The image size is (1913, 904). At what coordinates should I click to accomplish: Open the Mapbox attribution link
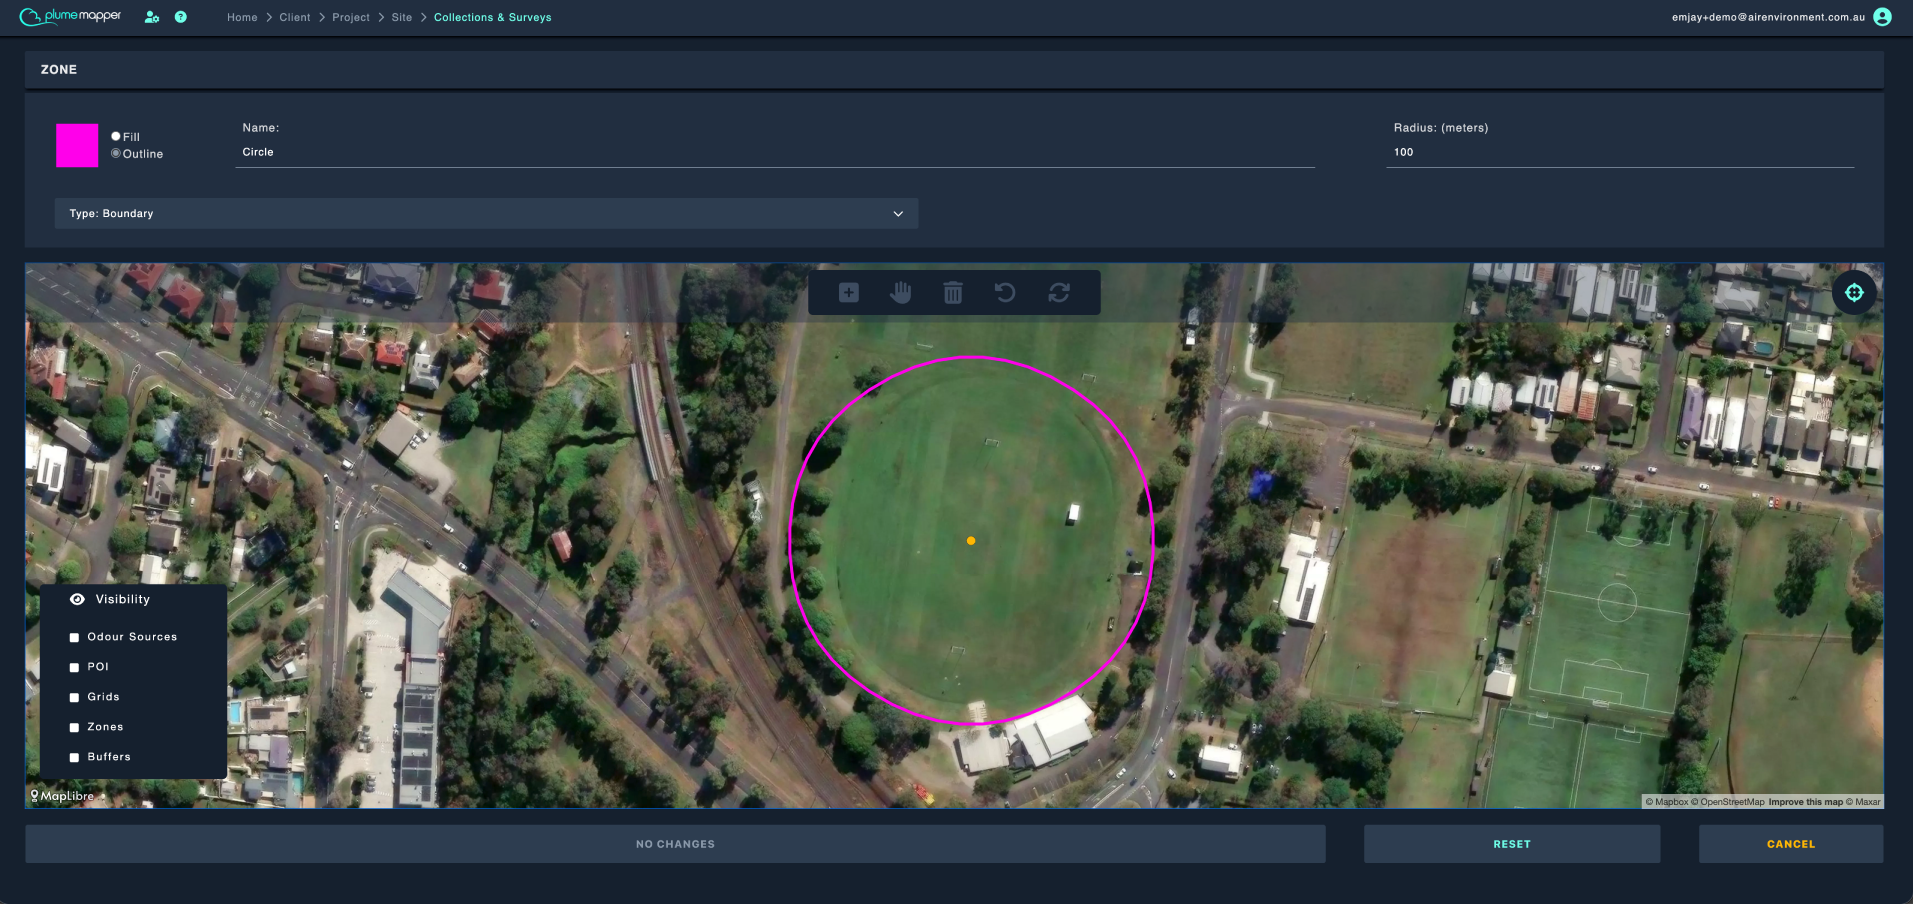[1667, 802]
